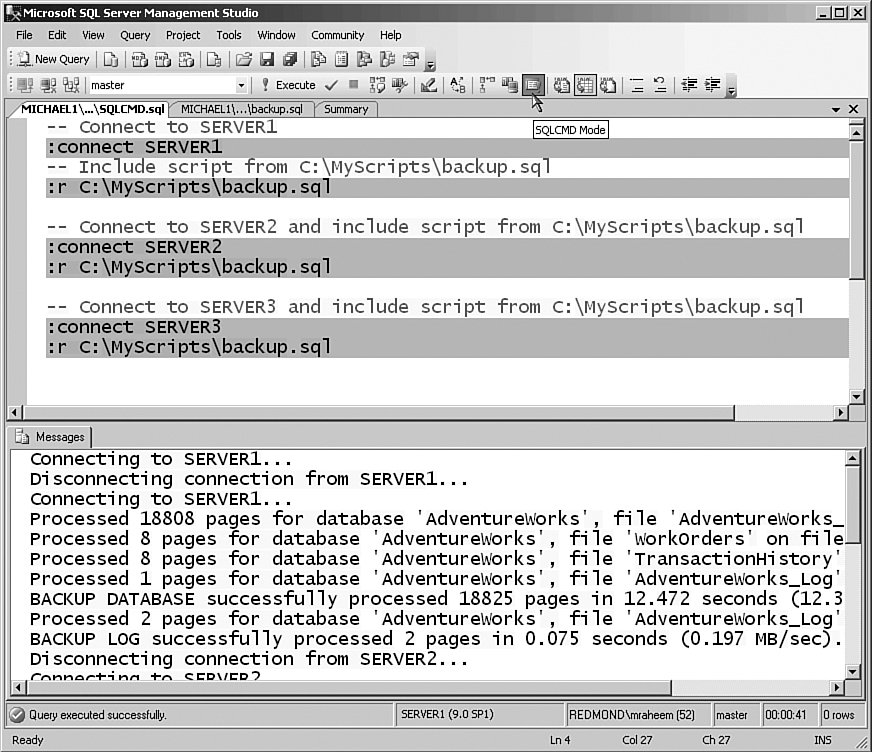Select the SQLCMD.sql document tab
Image resolution: width=872 pixels, height=752 pixels.
[92, 109]
